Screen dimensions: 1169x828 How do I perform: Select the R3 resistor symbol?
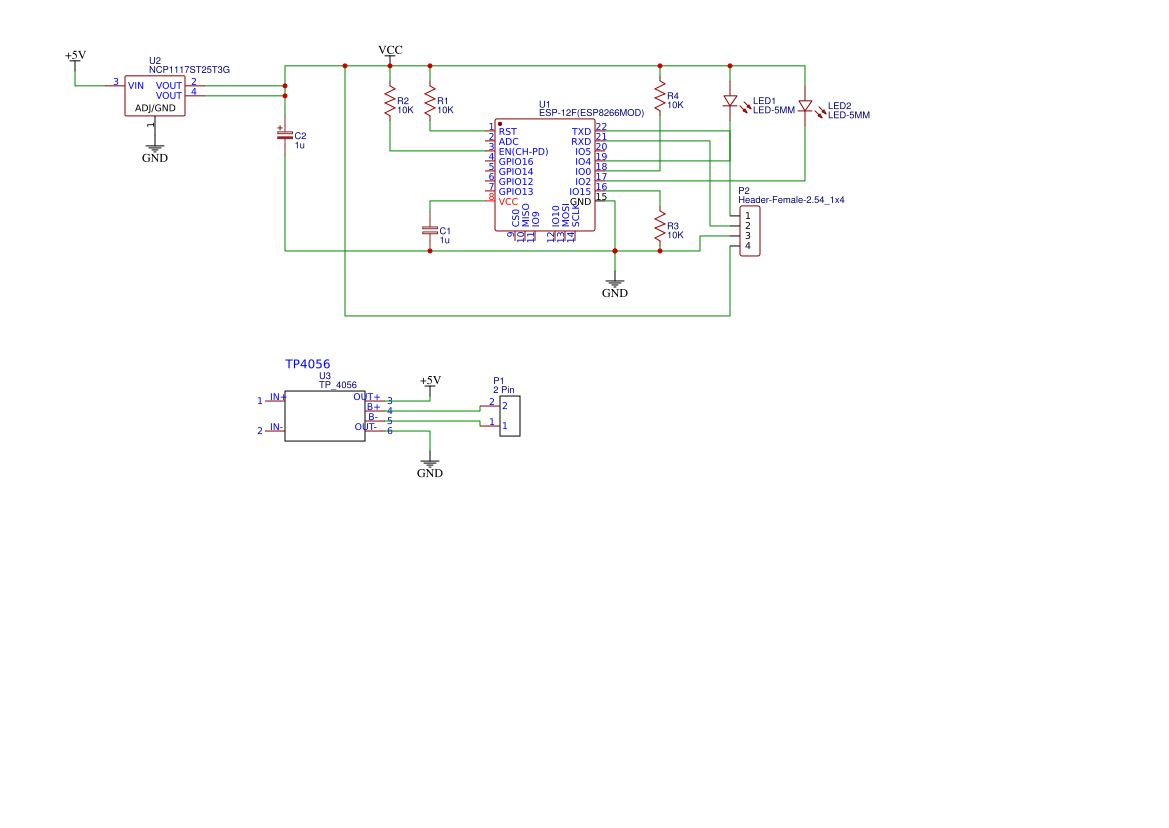660,227
